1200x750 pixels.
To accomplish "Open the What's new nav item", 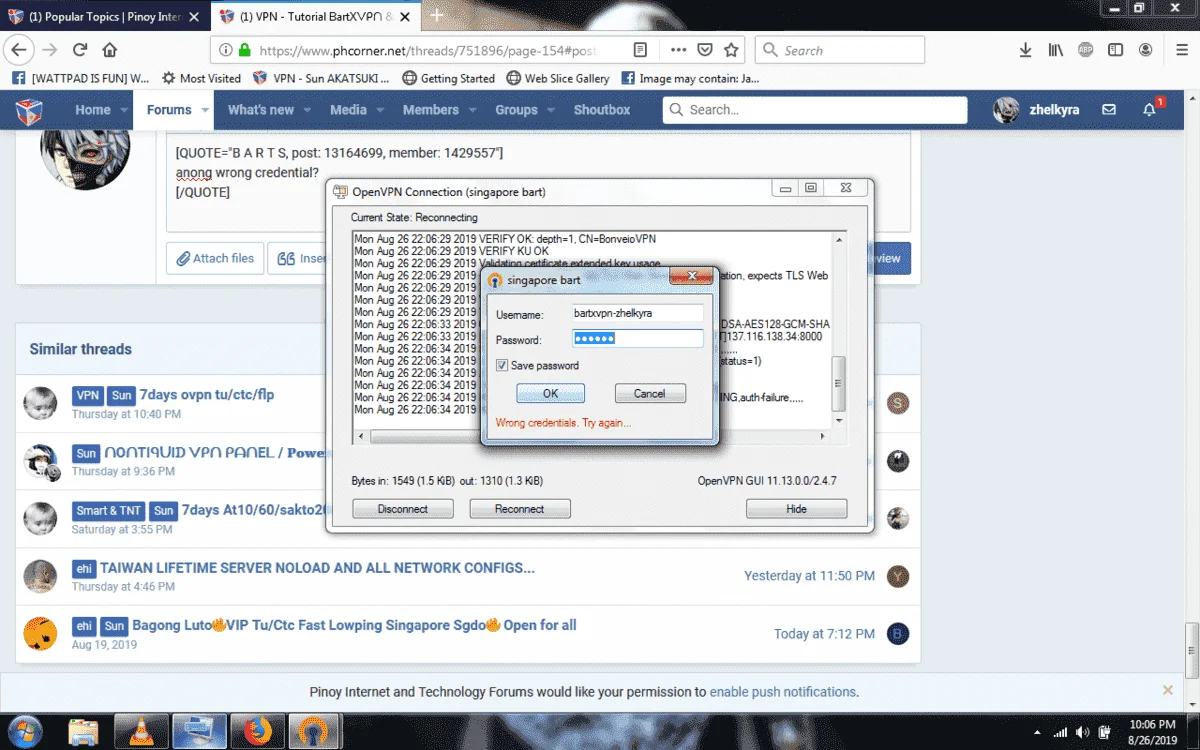I will coord(261,110).
